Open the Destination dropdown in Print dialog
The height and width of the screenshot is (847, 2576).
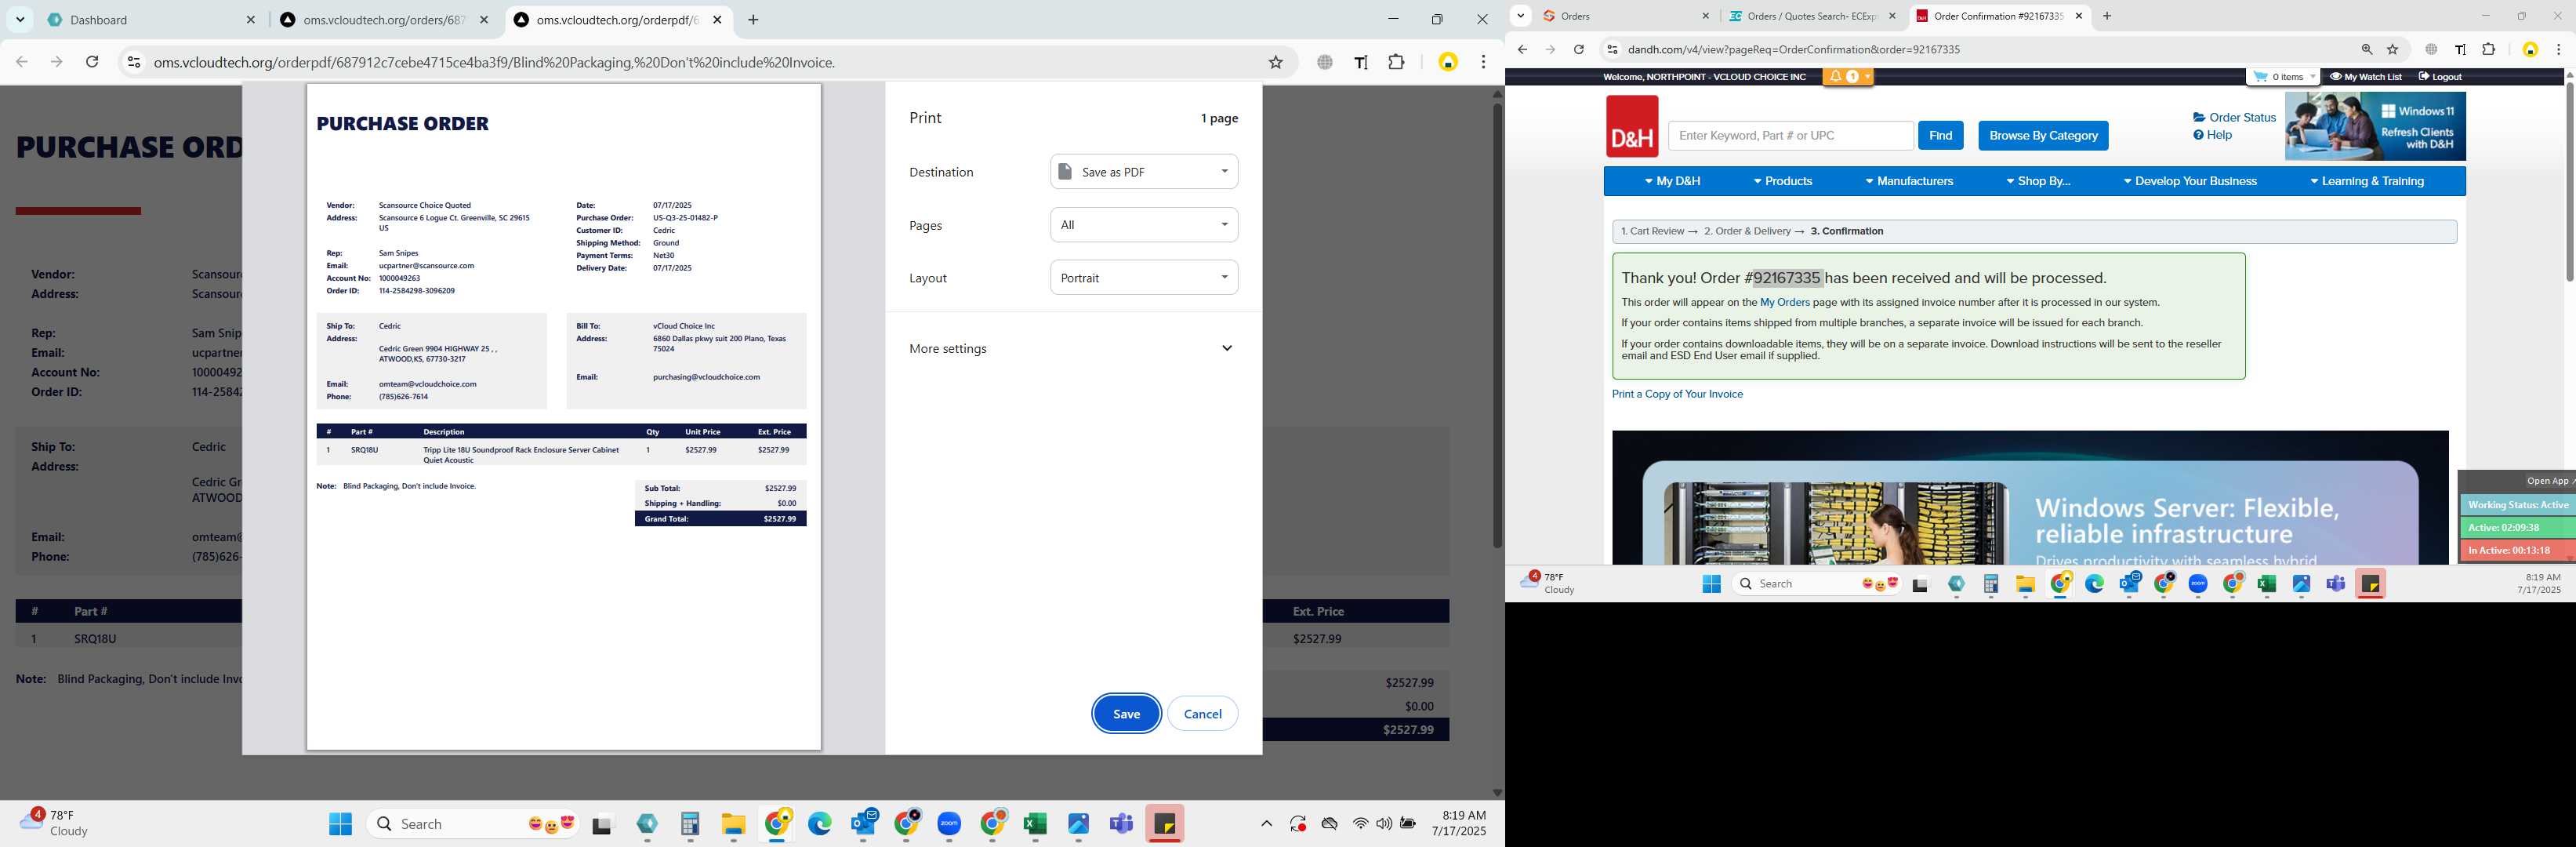point(1144,171)
